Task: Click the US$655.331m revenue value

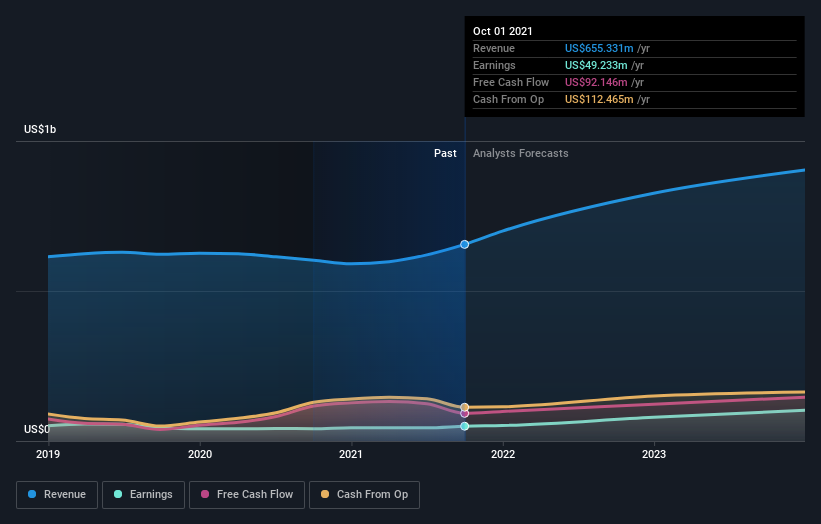Action: (599, 48)
